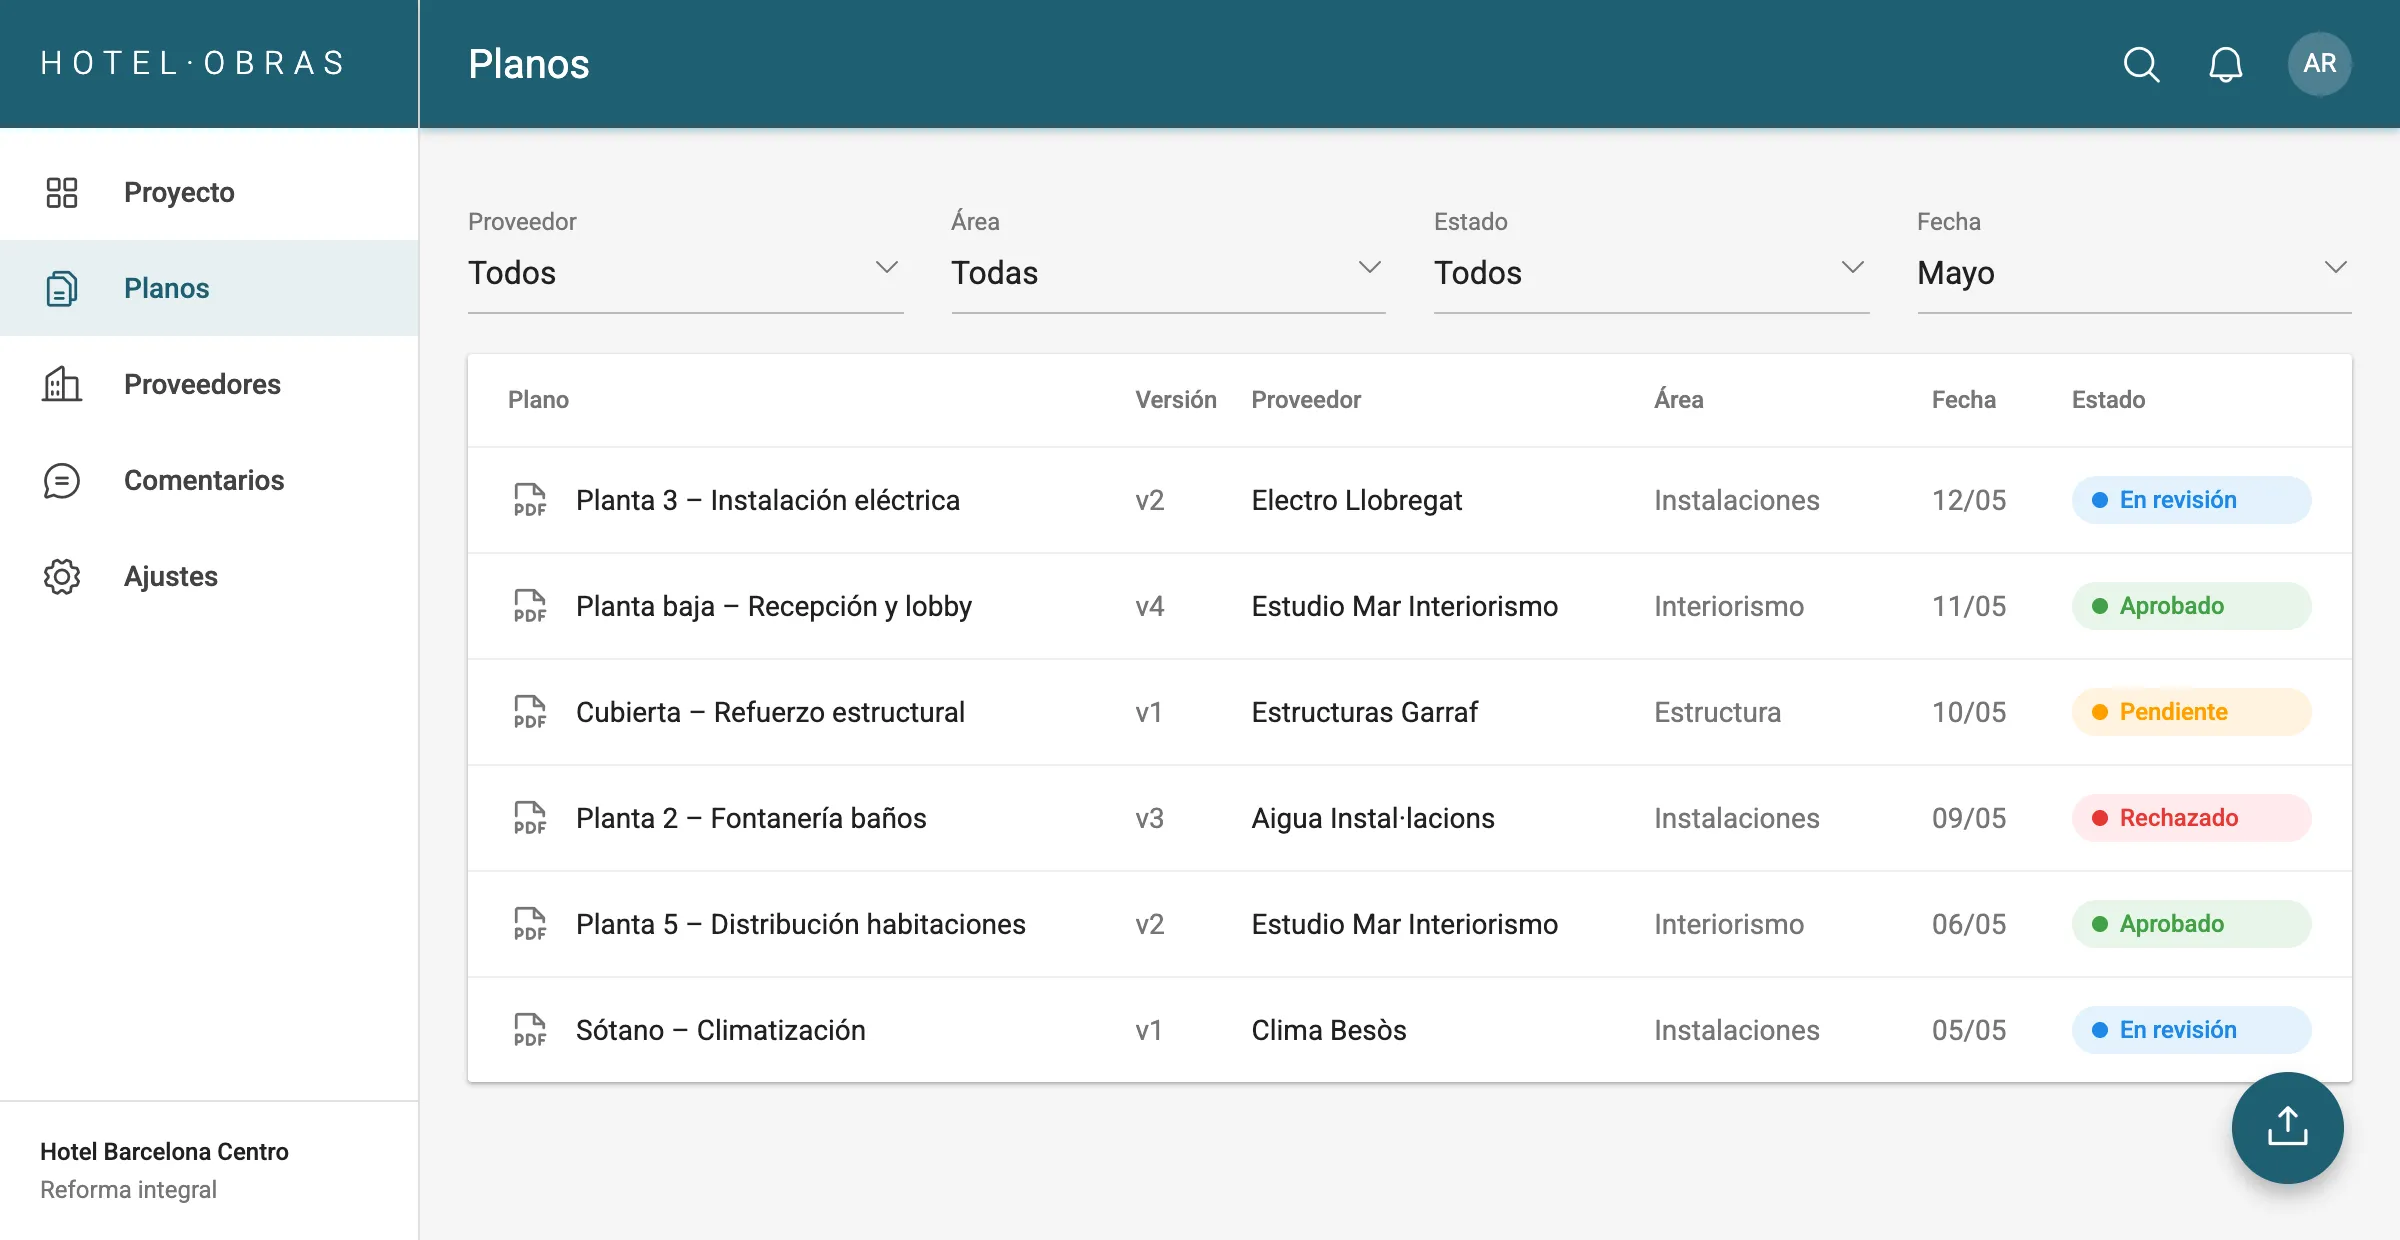Open Comentarios section
Image resolution: width=2400 pixels, height=1240 pixels.
click(209, 480)
